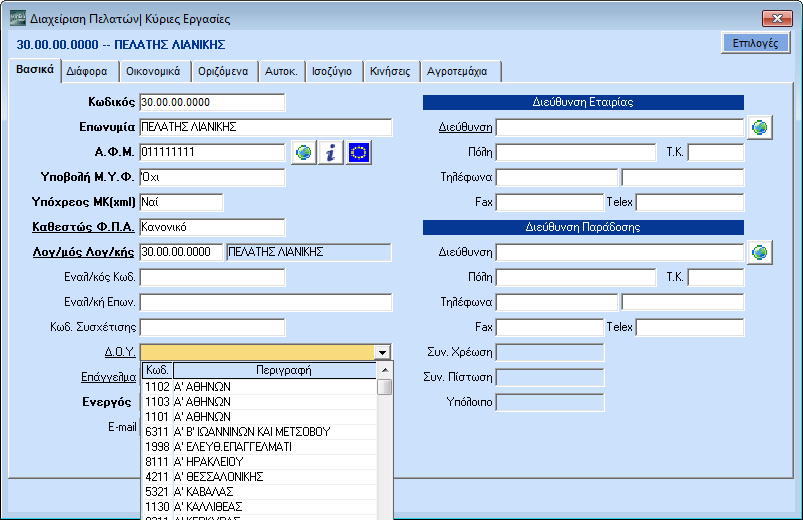Click the underlined Διεύθυνση label of company address

[x=465, y=127]
